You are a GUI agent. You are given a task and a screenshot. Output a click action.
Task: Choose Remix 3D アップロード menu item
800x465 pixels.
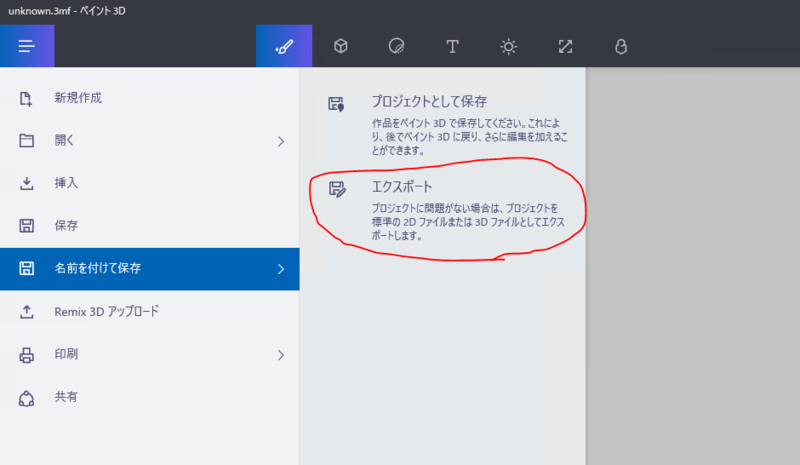coord(149,311)
